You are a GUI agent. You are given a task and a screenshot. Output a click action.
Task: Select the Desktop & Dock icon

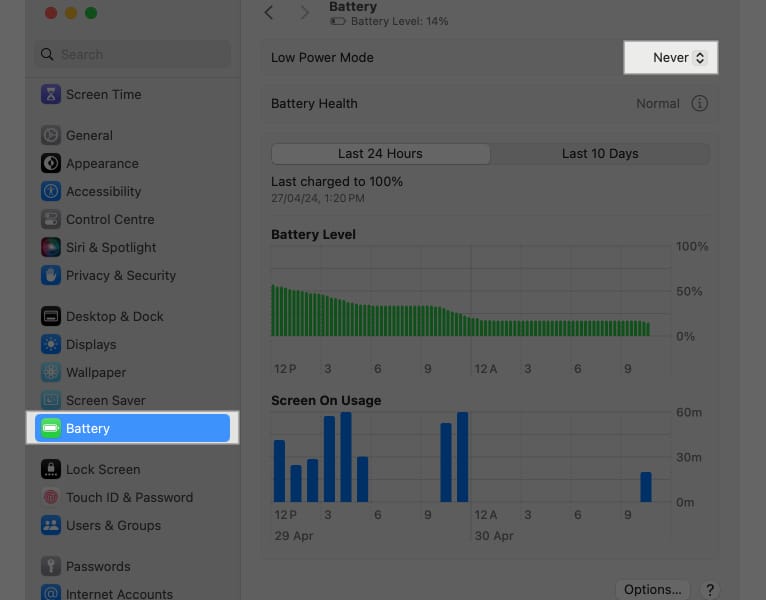[x=51, y=316]
